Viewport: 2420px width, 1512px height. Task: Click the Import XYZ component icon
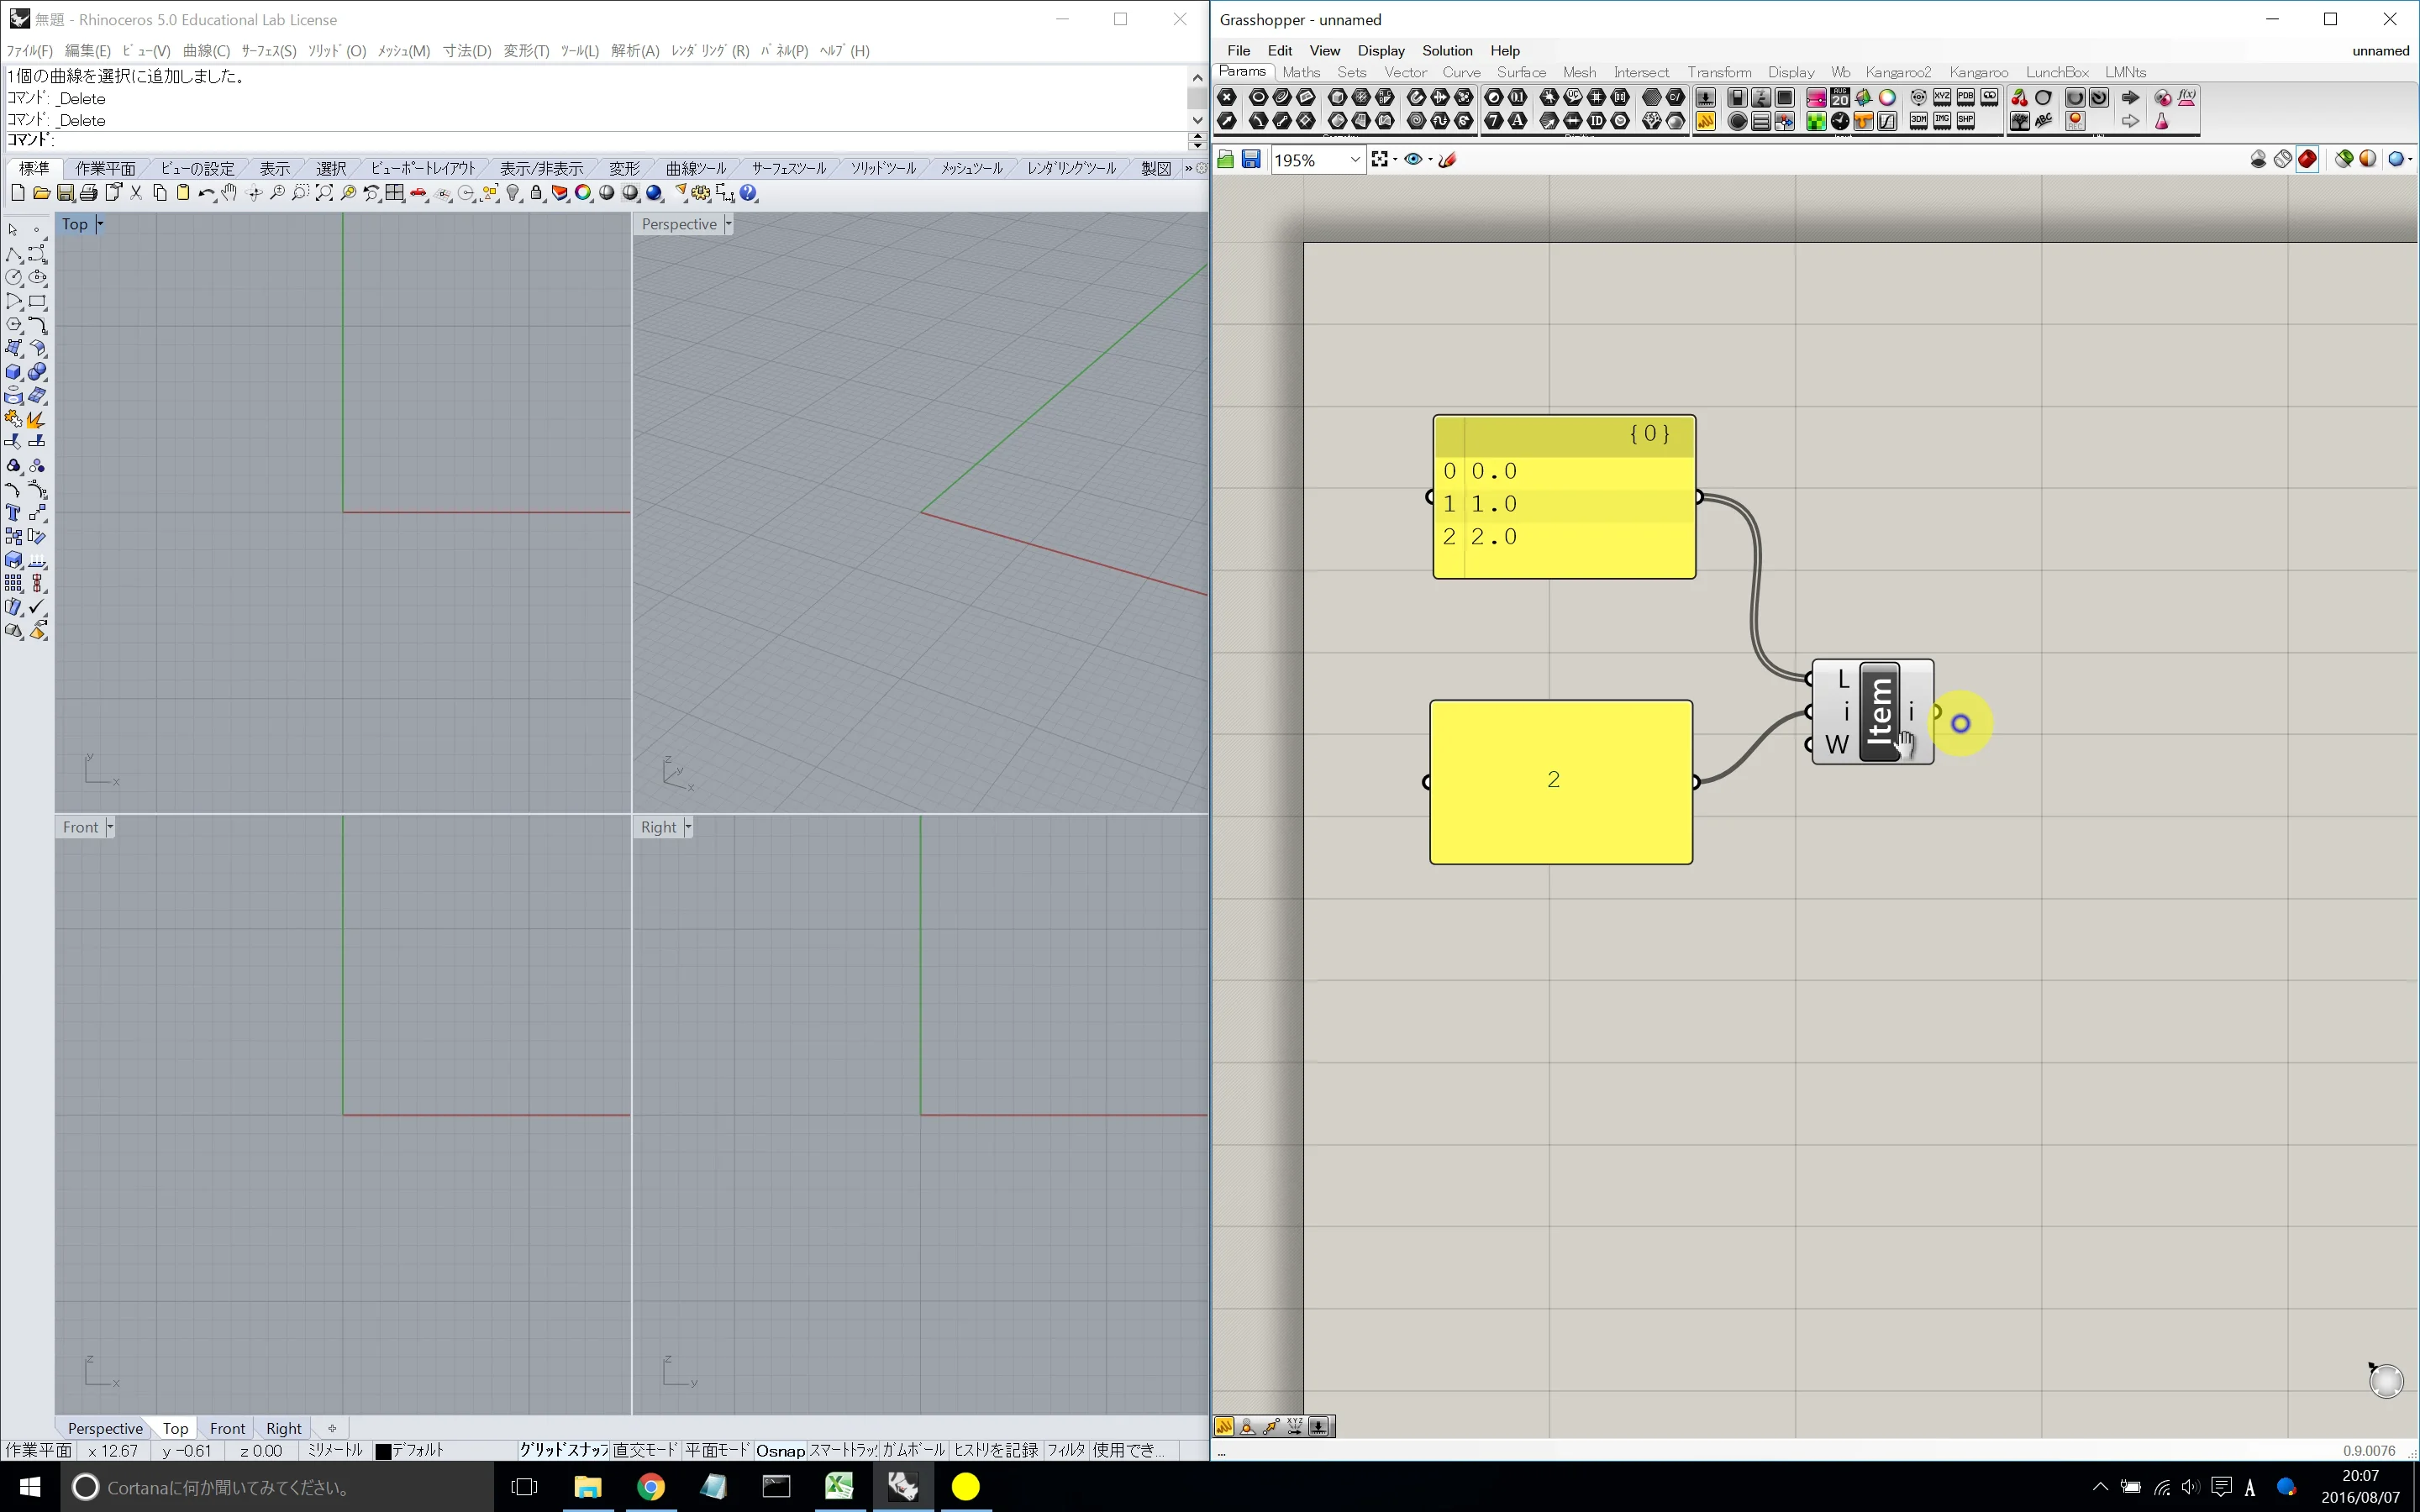pos(1942,98)
